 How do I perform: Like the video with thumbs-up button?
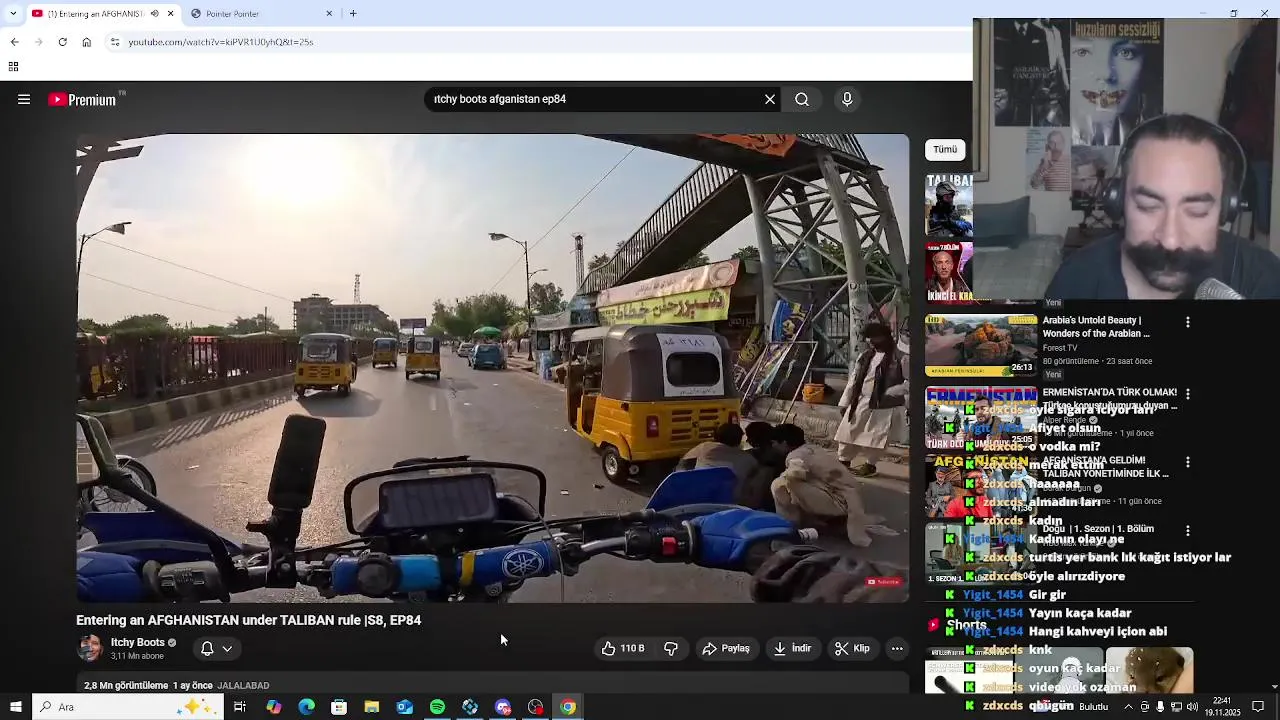tap(623, 648)
